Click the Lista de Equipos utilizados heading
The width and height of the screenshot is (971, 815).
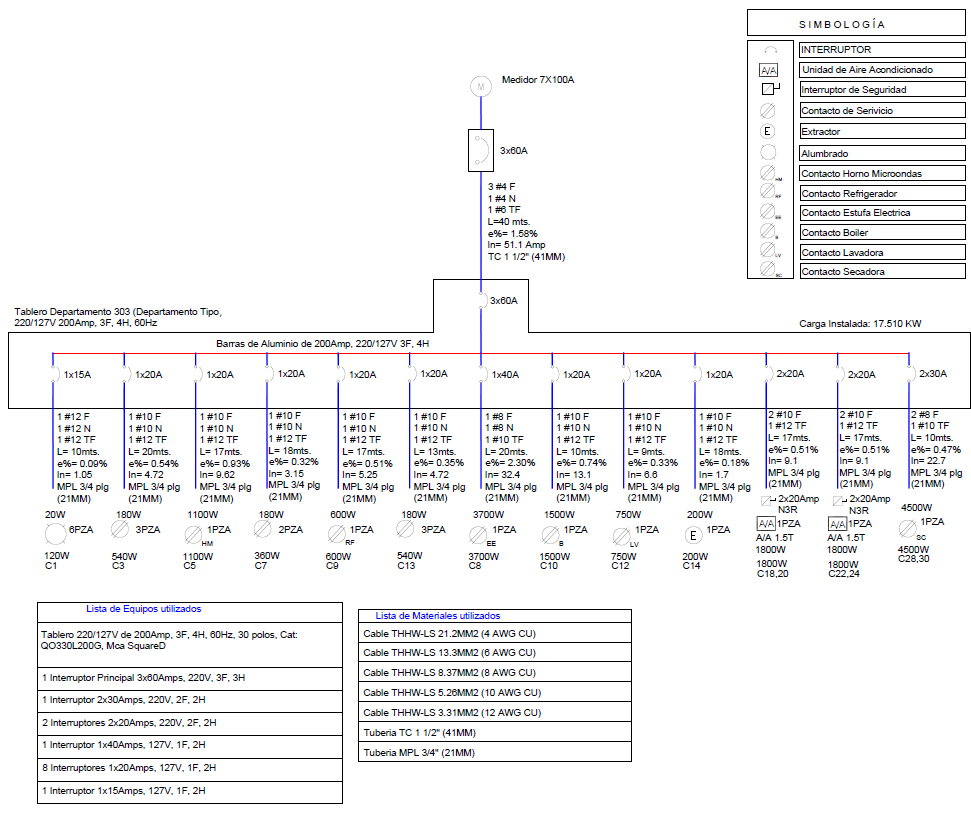click(x=144, y=608)
